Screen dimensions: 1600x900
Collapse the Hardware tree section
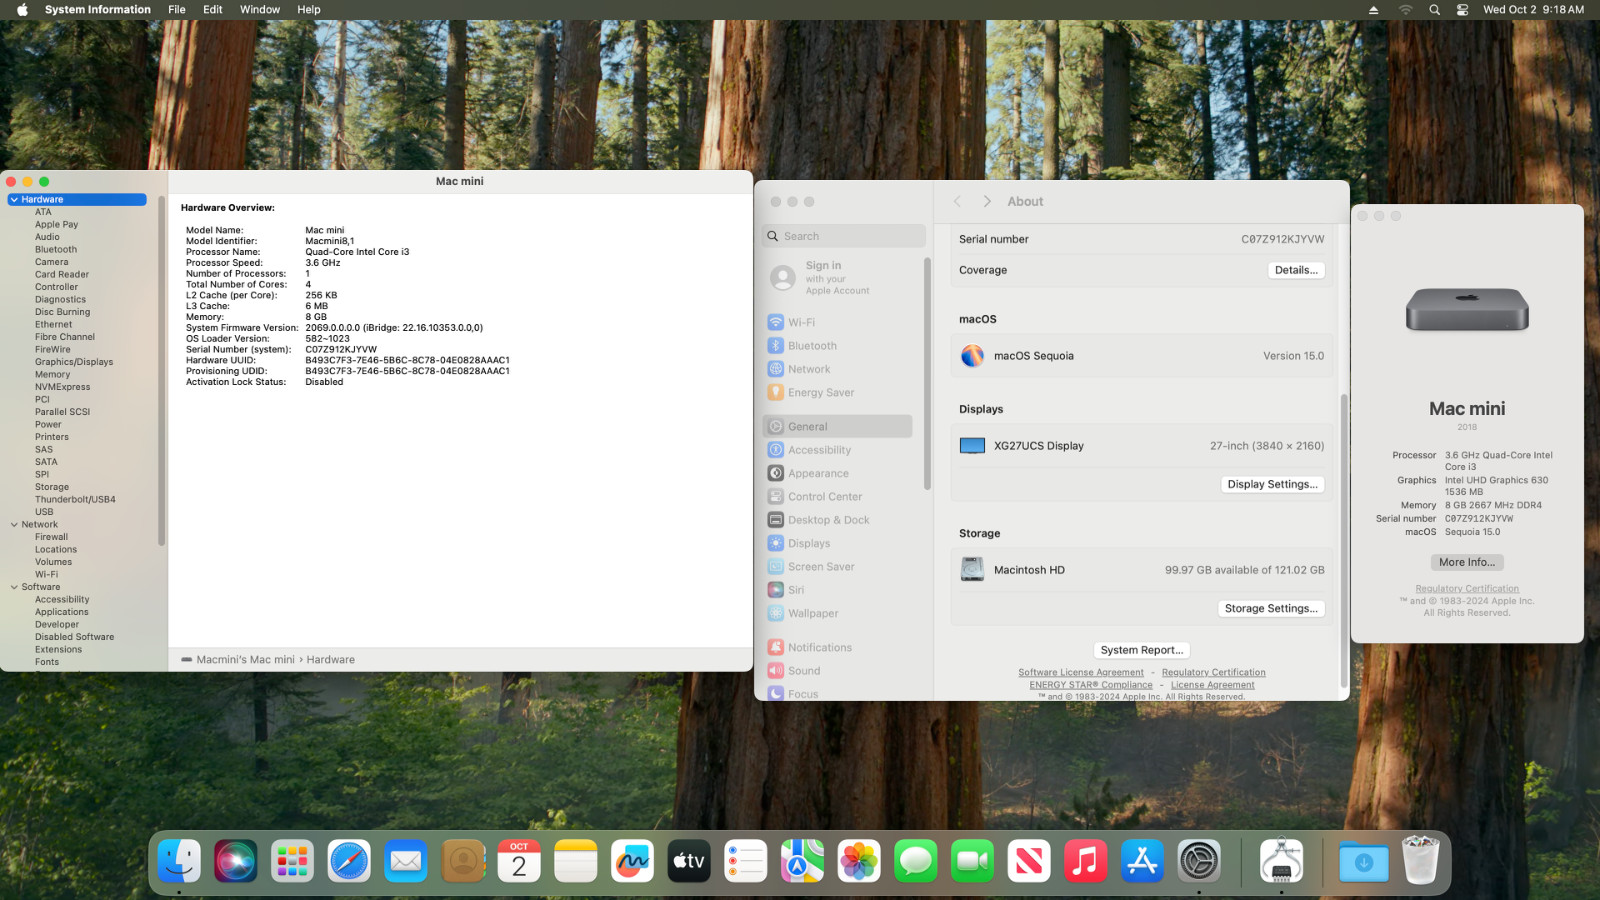[14, 200]
